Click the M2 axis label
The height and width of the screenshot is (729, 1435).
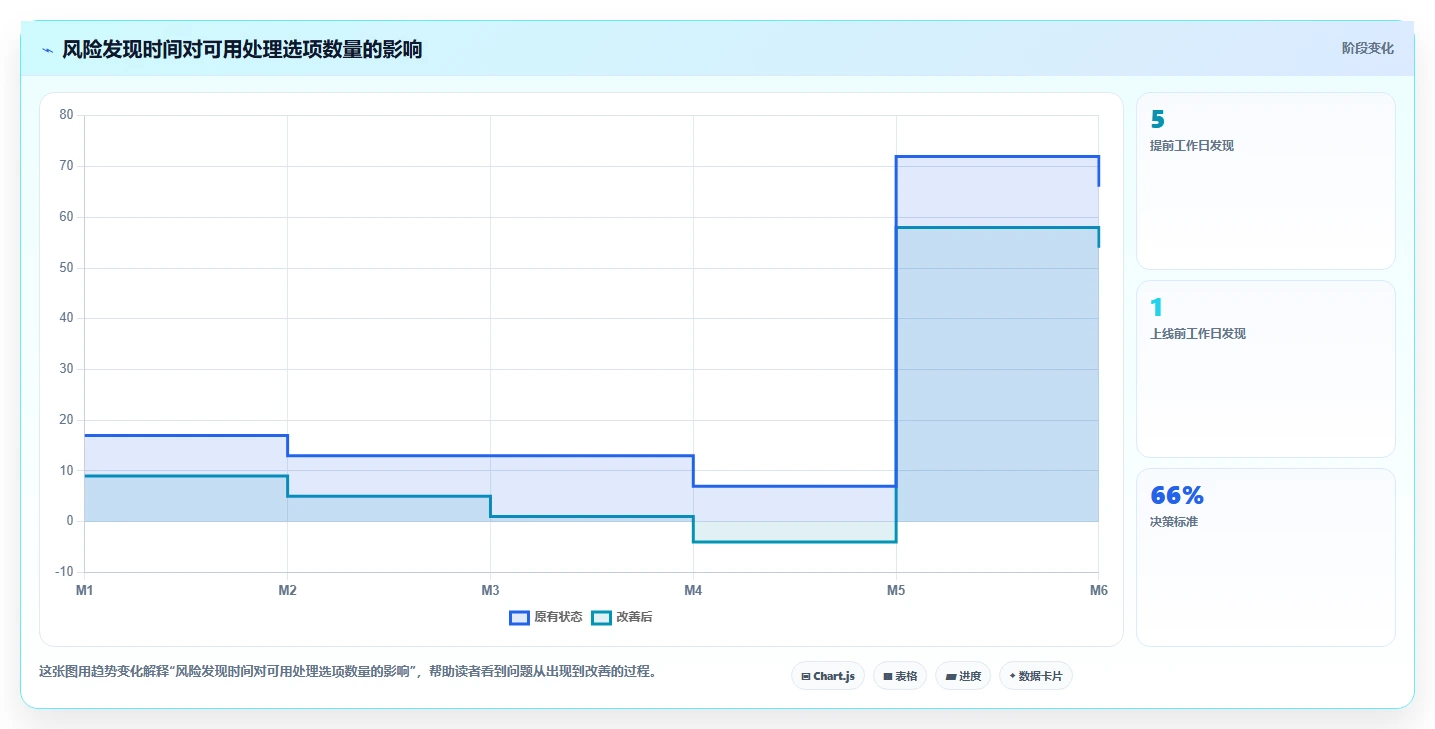pos(288,591)
